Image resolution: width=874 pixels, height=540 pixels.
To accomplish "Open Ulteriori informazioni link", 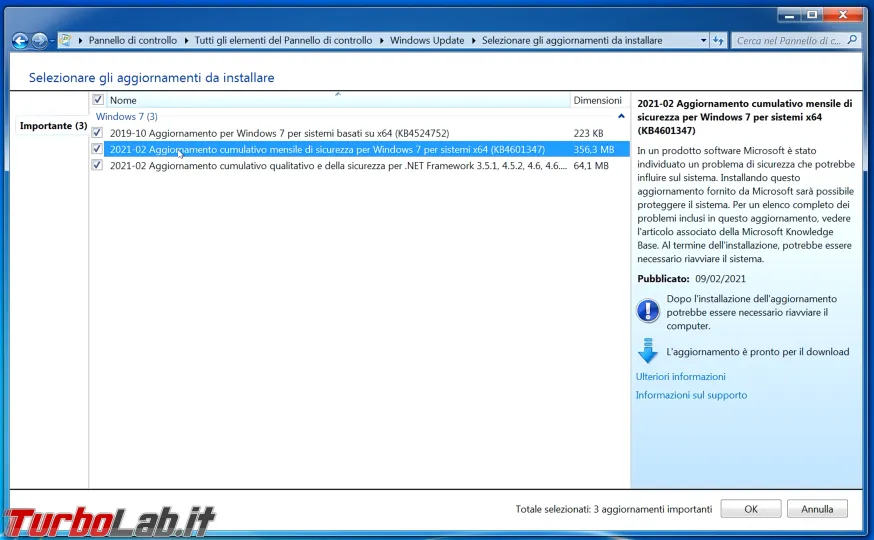I will pos(680,377).
